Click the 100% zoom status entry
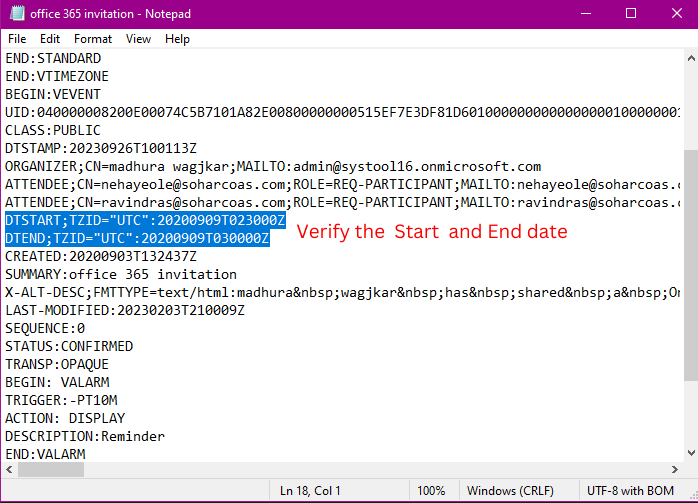The image size is (698, 503). click(431, 491)
